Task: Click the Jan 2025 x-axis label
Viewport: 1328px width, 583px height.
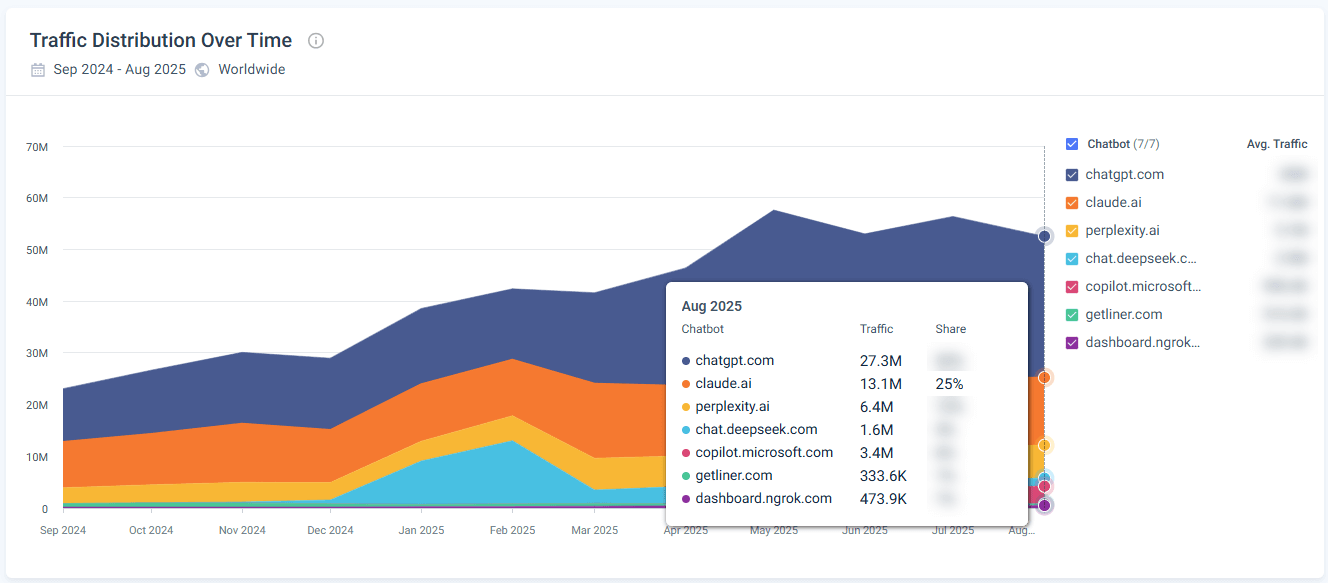Action: point(421,531)
